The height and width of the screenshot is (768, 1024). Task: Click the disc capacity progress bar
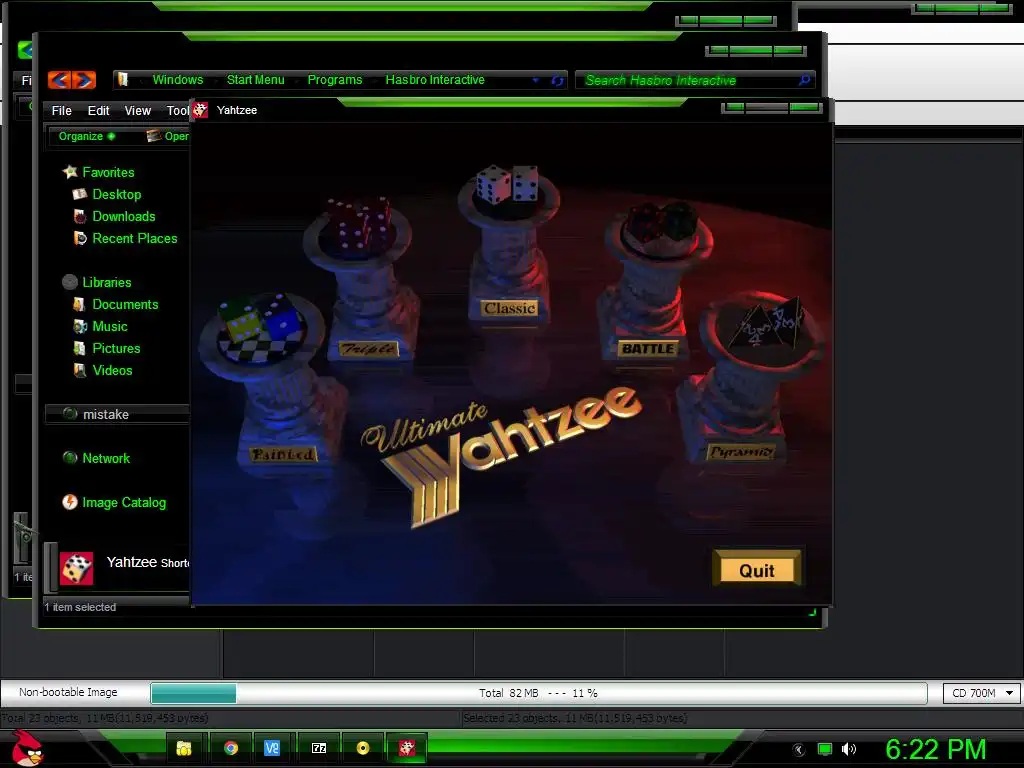pos(538,693)
